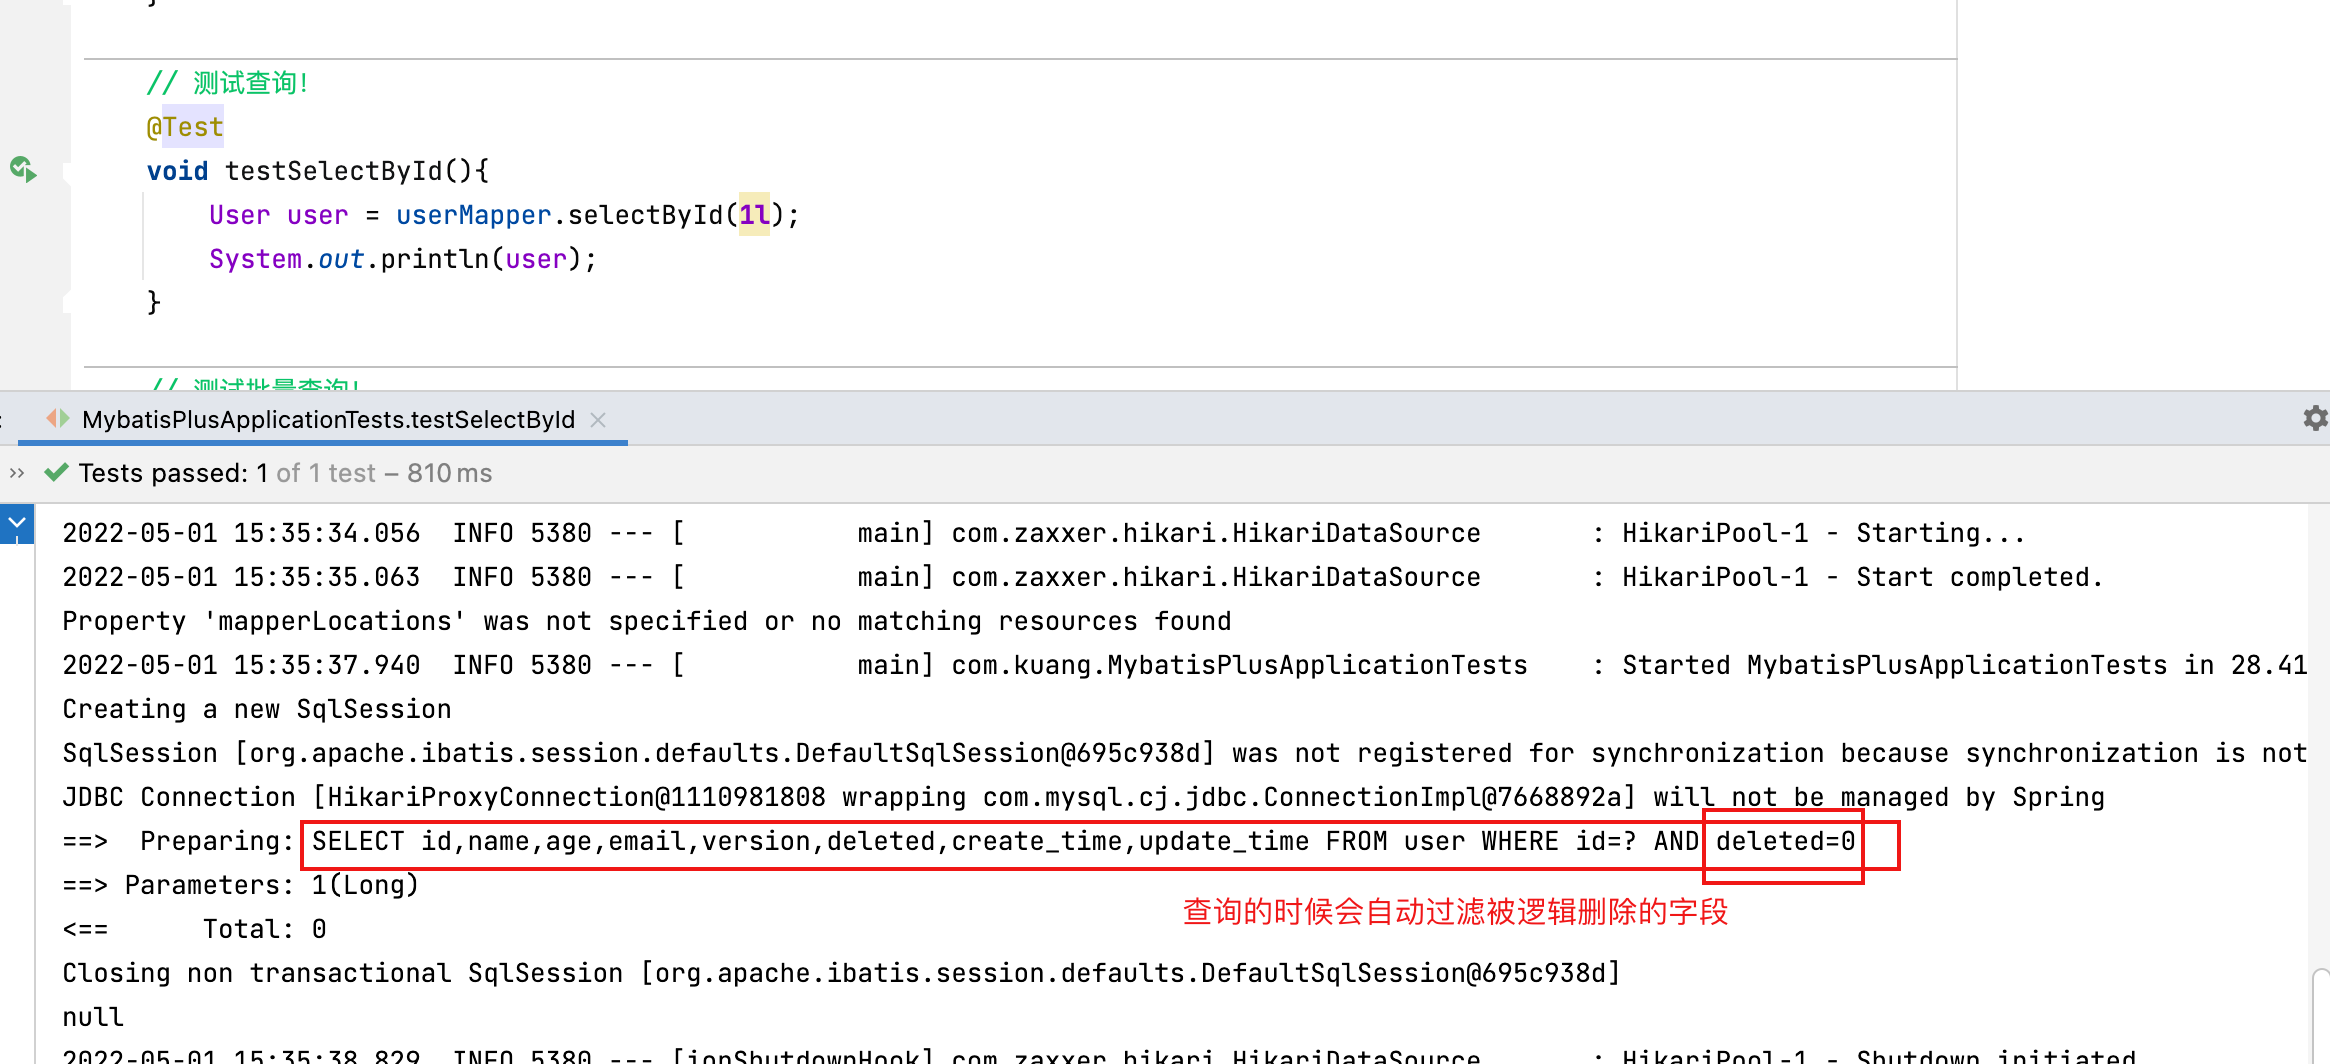Screen dimensions: 2330x1064
Task: Close the MybatisPlusApplicationTests.testSelectById tab
Action: click(598, 420)
